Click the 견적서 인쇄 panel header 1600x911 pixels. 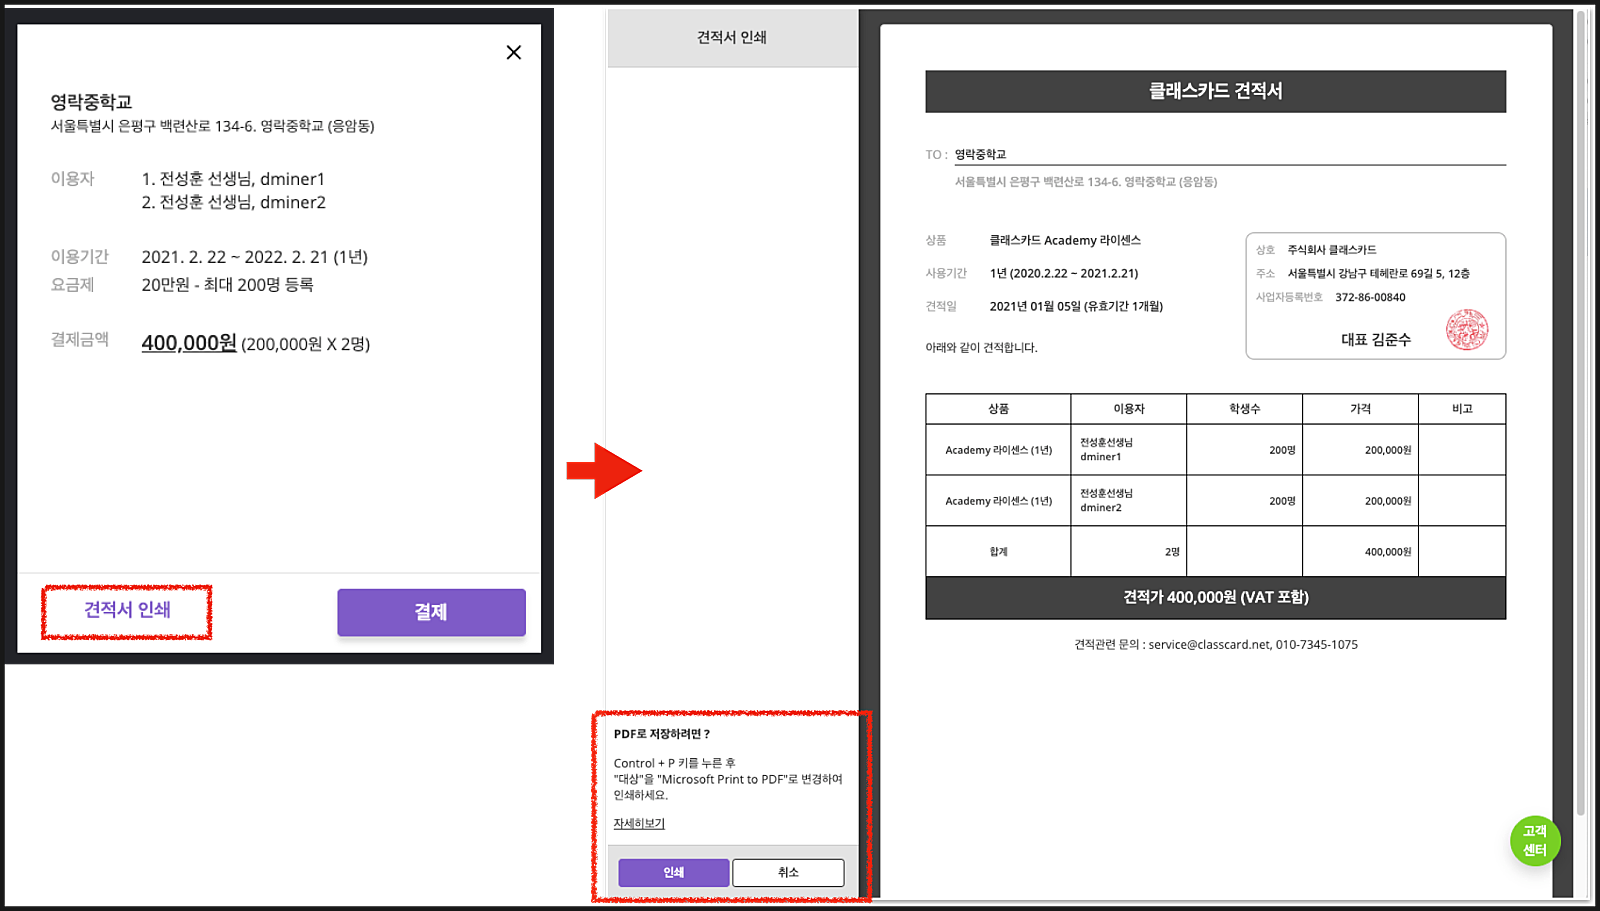point(732,37)
